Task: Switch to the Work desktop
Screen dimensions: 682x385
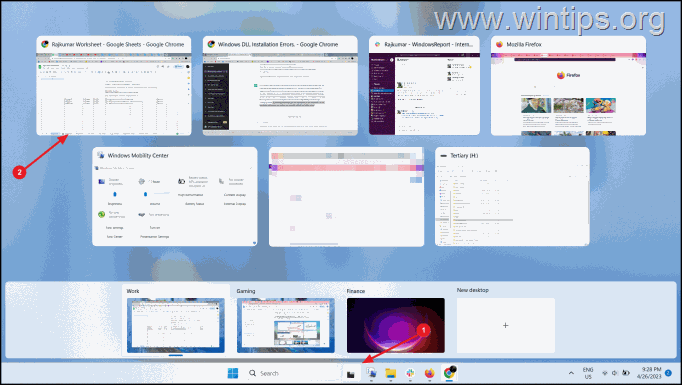Action: pos(176,325)
